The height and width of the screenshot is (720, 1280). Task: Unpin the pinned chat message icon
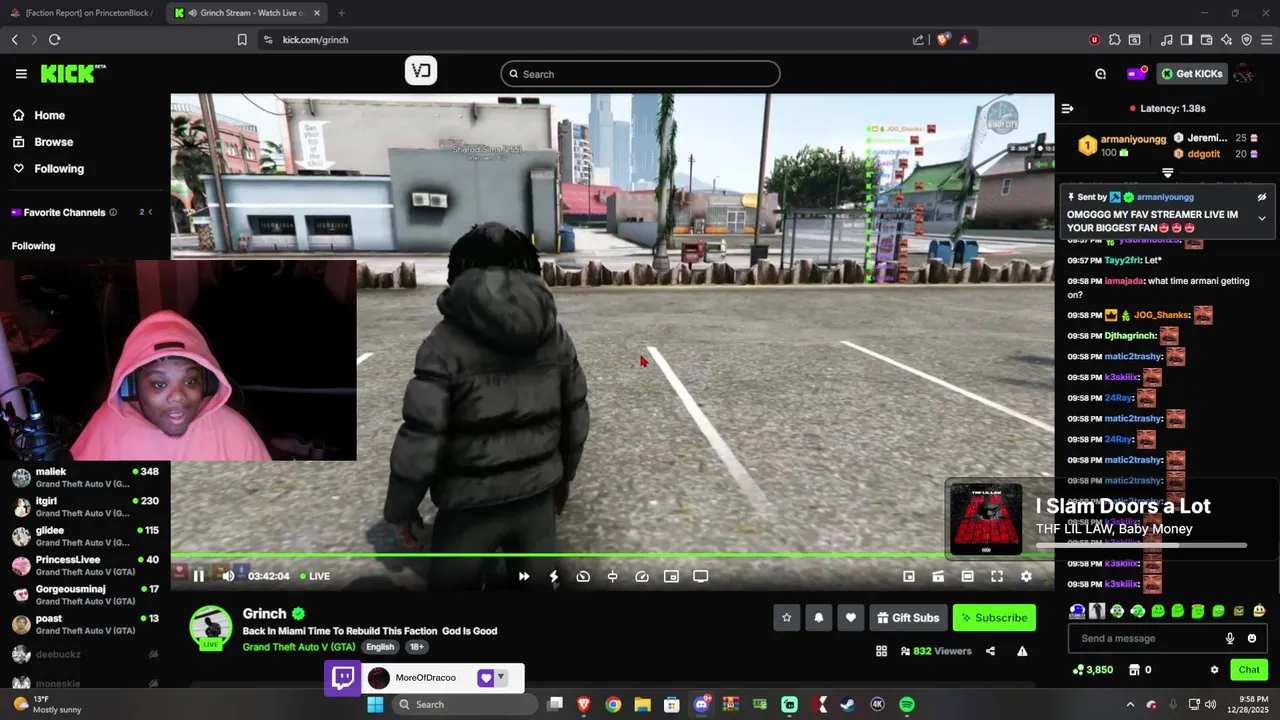1262,197
